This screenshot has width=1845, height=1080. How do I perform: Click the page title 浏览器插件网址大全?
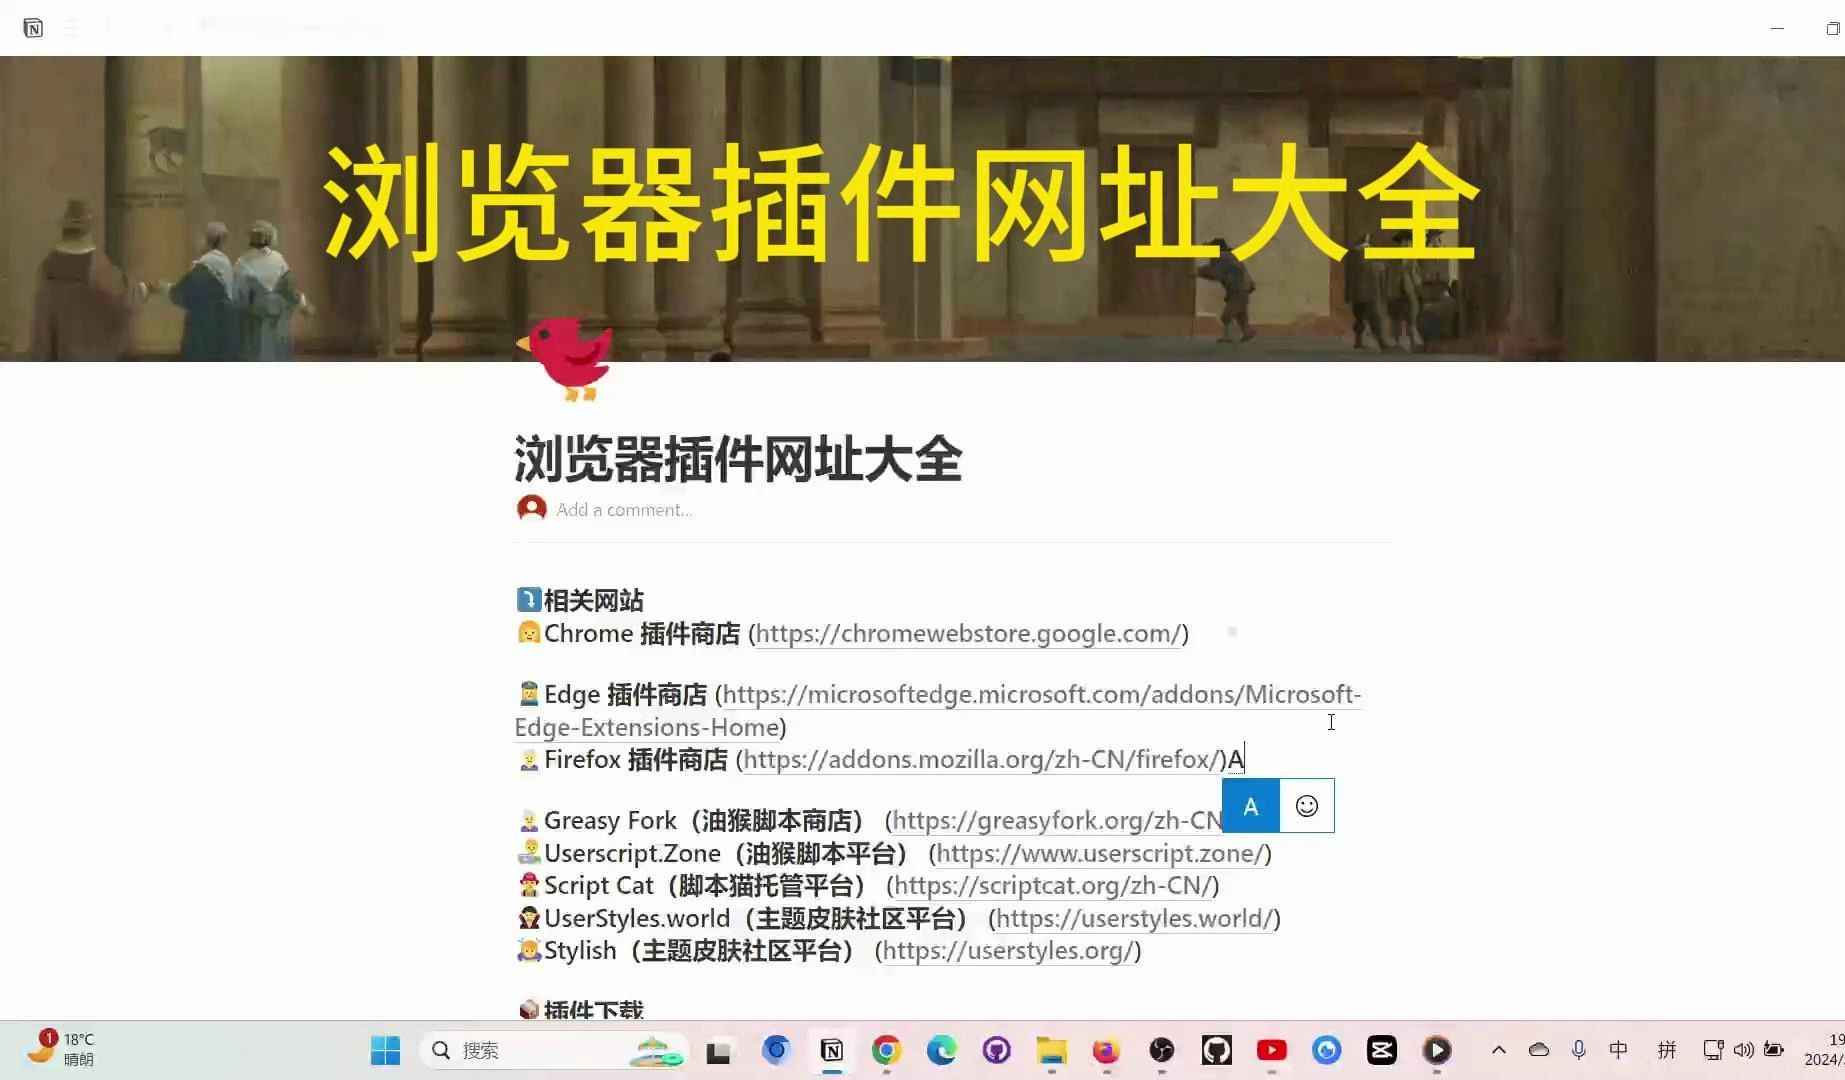(738, 459)
